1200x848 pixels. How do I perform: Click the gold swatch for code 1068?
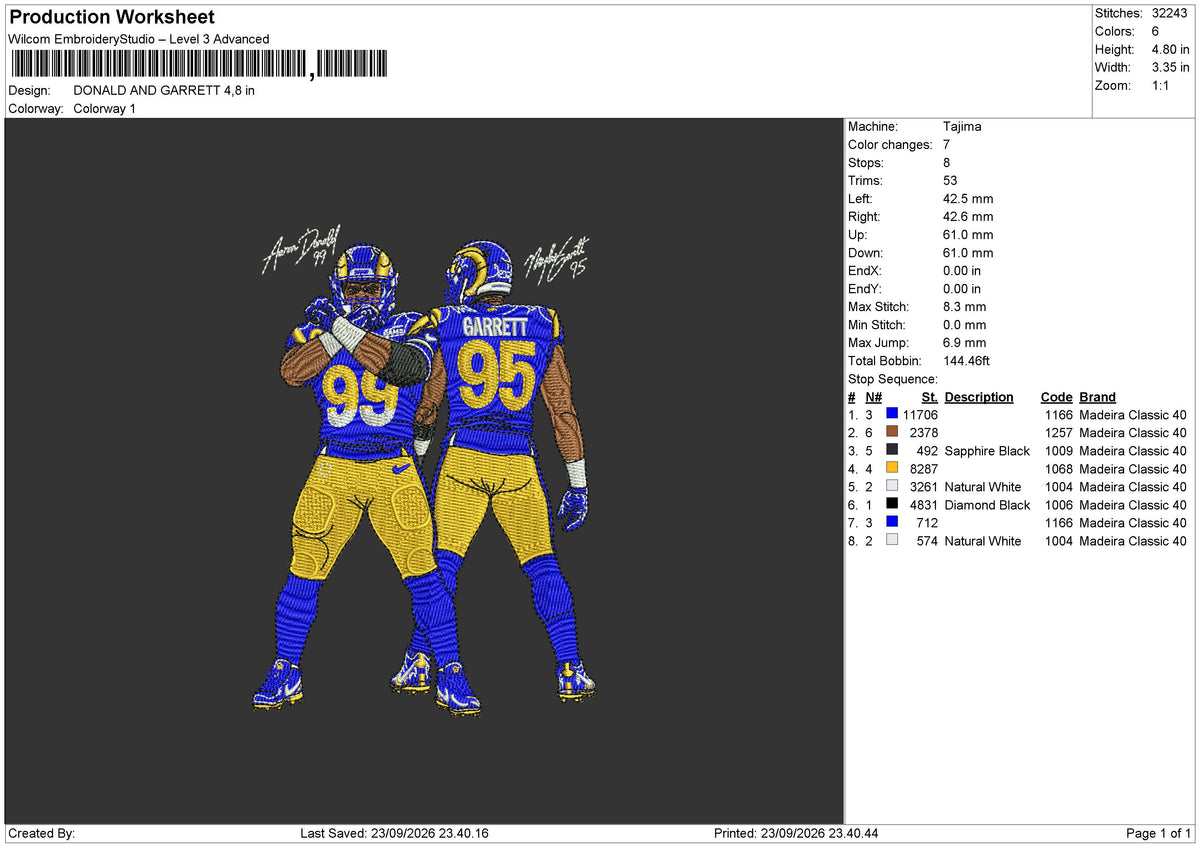point(892,468)
